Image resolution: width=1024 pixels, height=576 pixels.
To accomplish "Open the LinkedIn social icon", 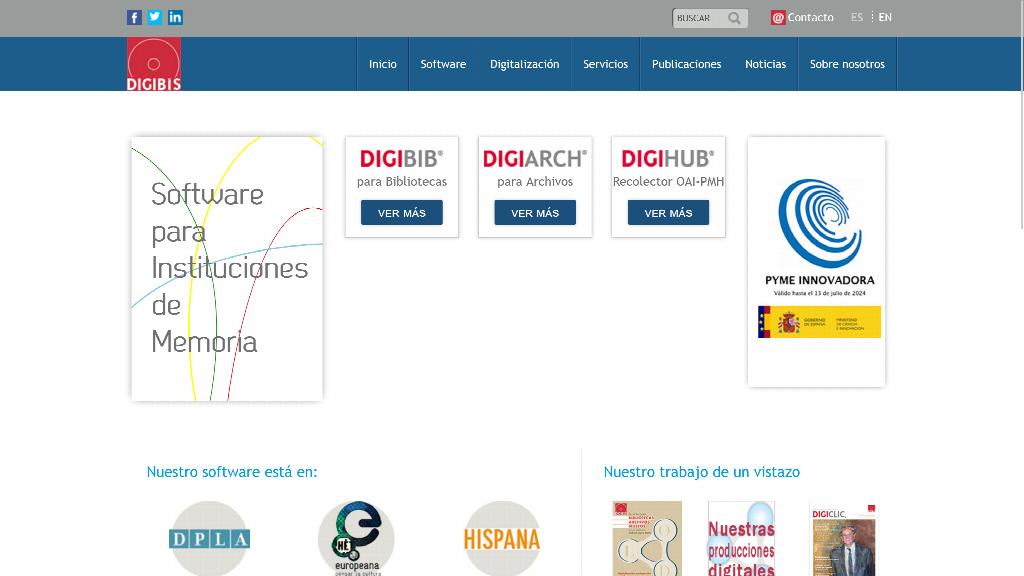I will (x=175, y=17).
